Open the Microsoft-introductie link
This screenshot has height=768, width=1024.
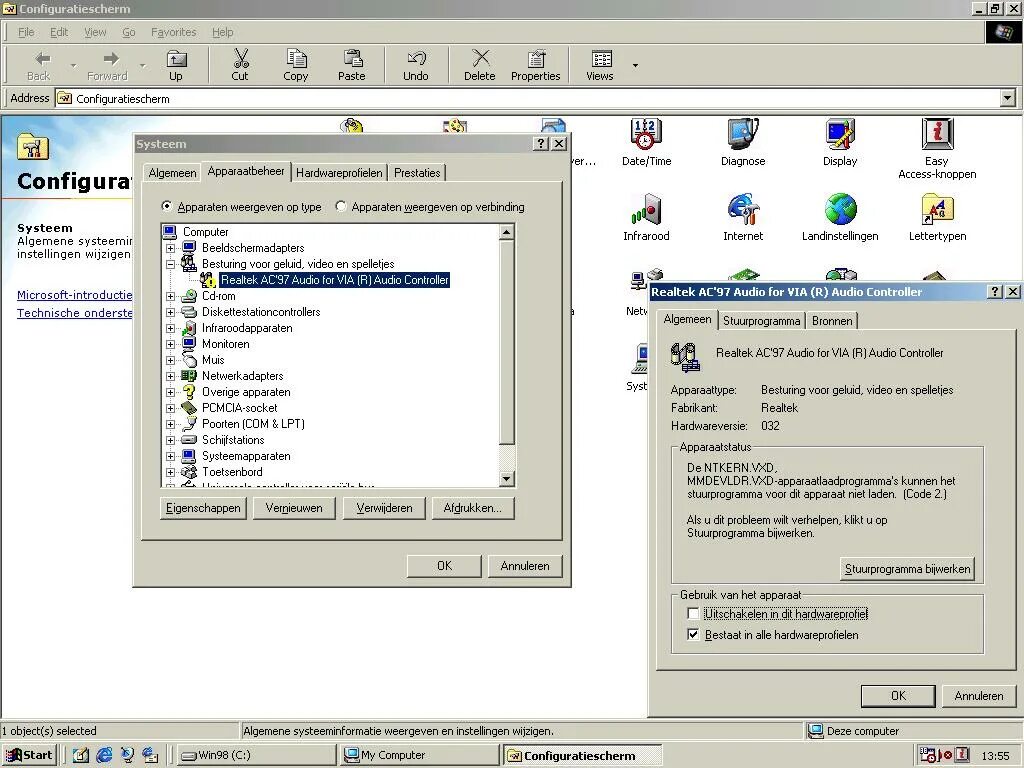tap(74, 295)
